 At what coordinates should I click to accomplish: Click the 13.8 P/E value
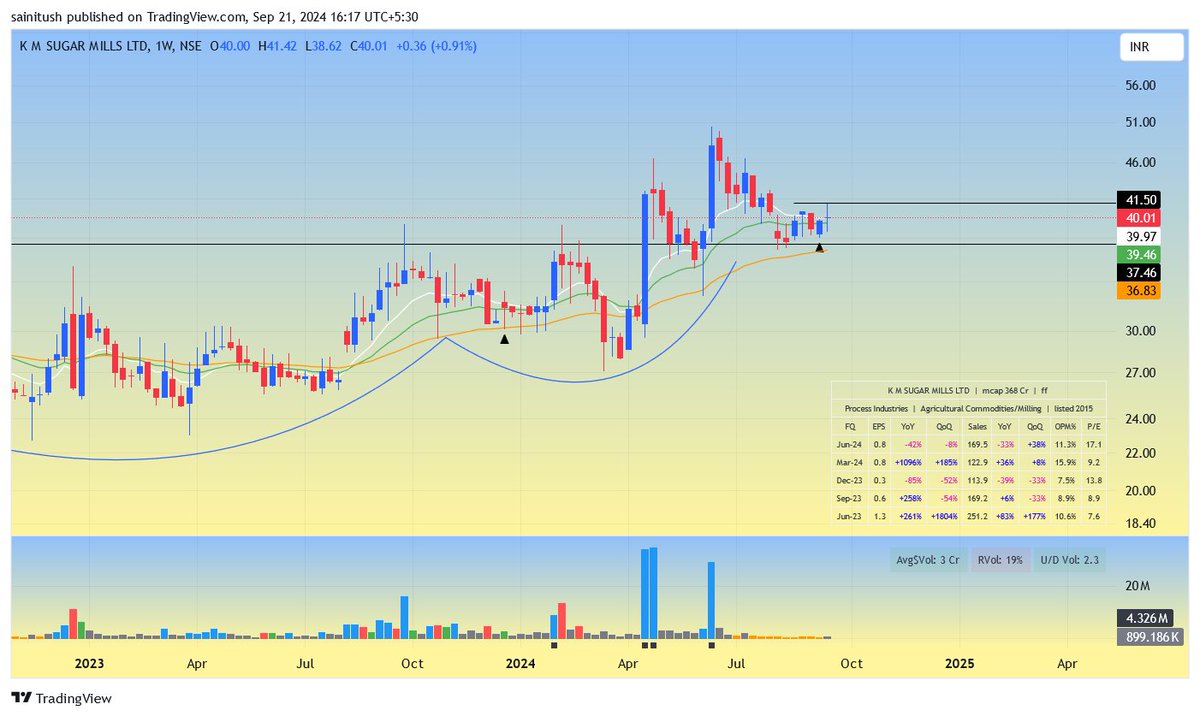[x=1094, y=480]
